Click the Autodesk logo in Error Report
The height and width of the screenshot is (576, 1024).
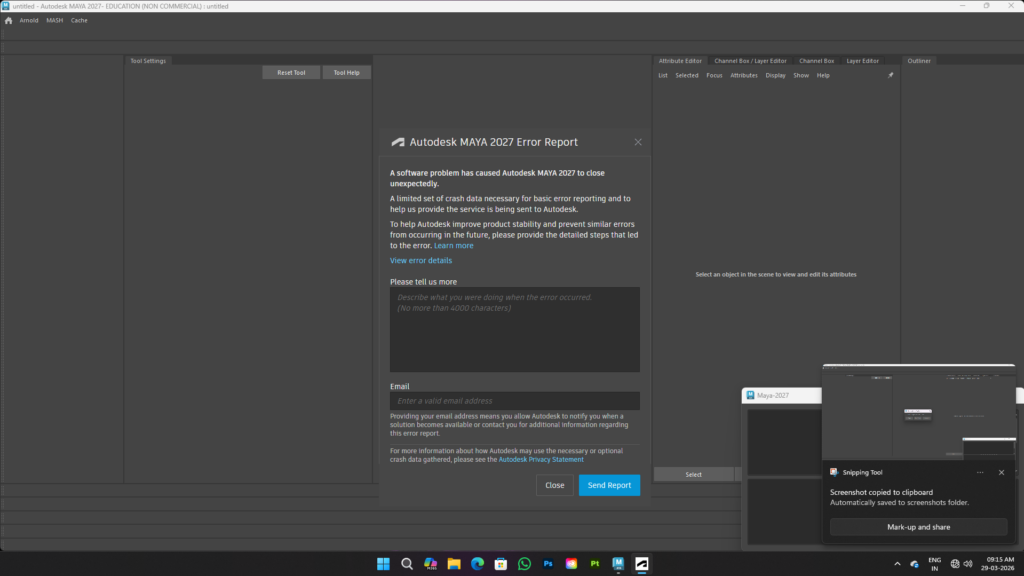[398, 142]
